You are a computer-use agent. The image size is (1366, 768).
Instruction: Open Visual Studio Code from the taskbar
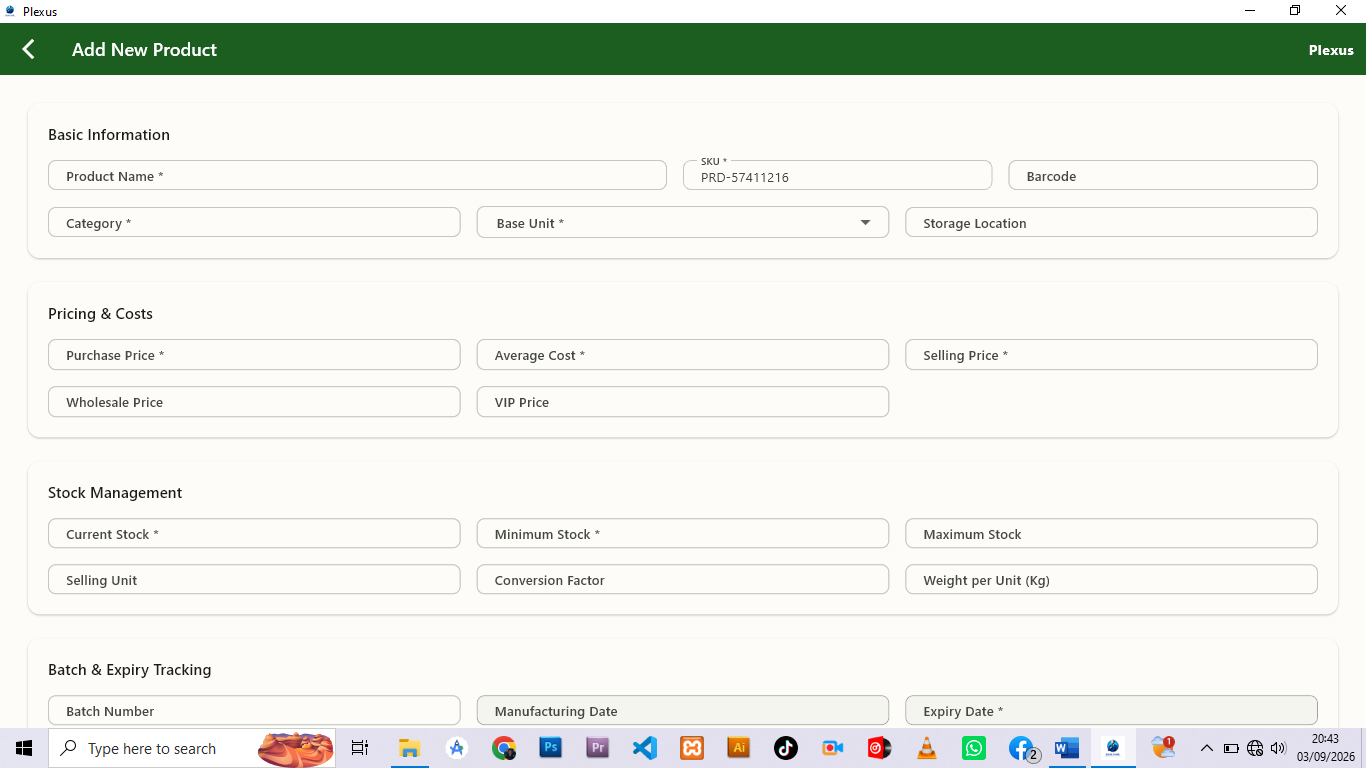(645, 748)
